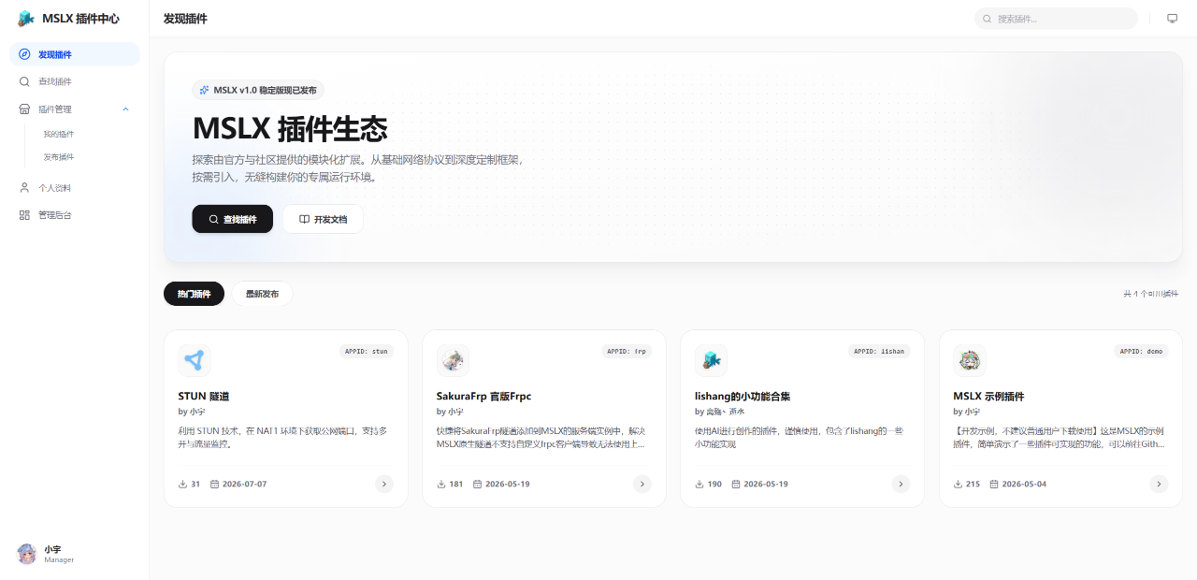Open 个人资料 in the sidebar
The height and width of the screenshot is (580, 1197).
pyautogui.click(x=74, y=188)
